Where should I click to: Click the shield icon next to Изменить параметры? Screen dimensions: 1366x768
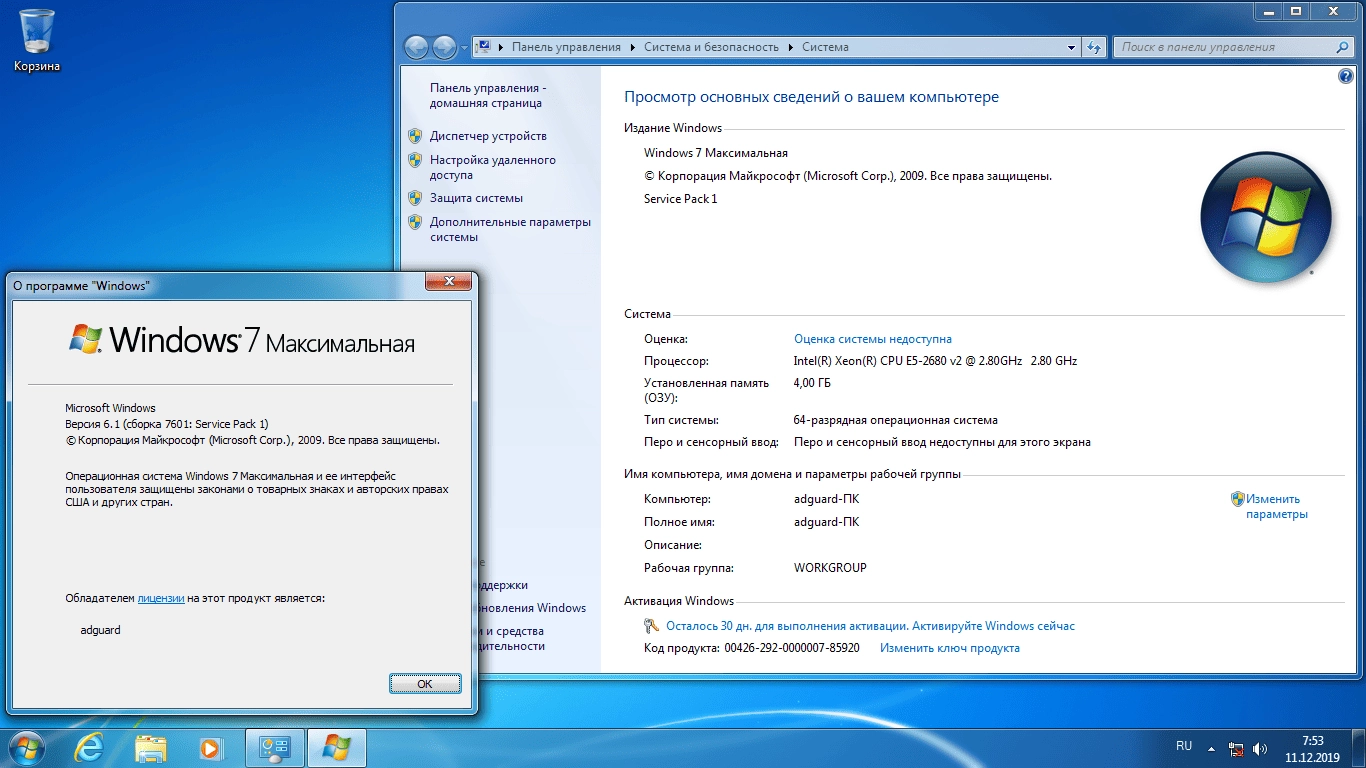[x=1237, y=498]
